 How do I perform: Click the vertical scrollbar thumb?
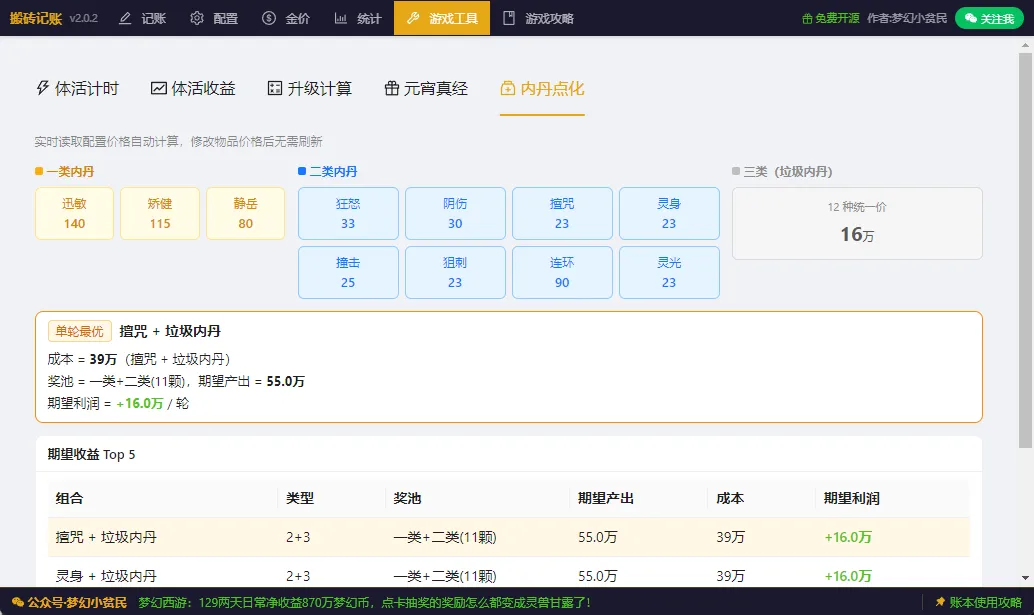tap(1025, 250)
